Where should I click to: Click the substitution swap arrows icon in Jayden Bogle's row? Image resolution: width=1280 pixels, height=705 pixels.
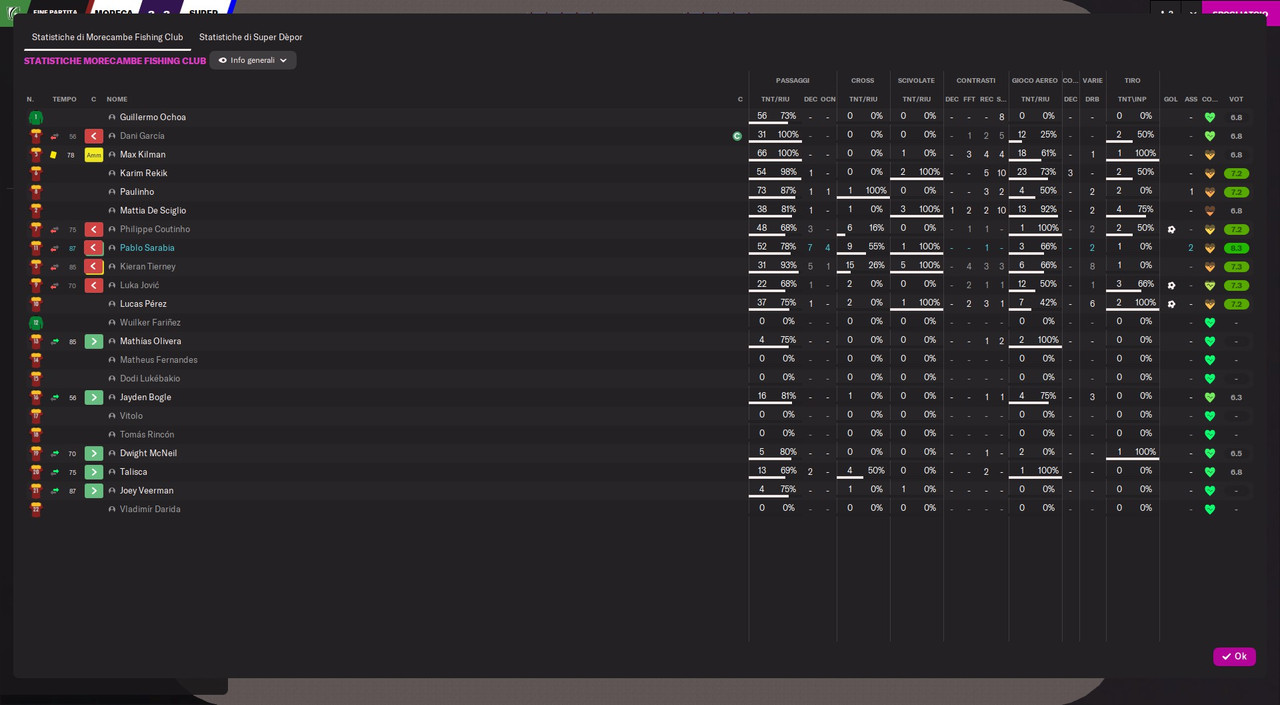pyautogui.click(x=55, y=397)
